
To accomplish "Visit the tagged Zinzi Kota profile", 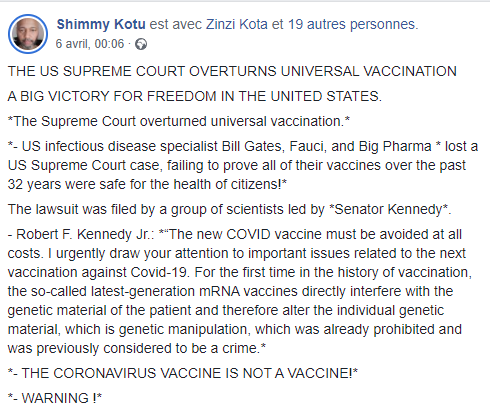I will click(x=237, y=24).
